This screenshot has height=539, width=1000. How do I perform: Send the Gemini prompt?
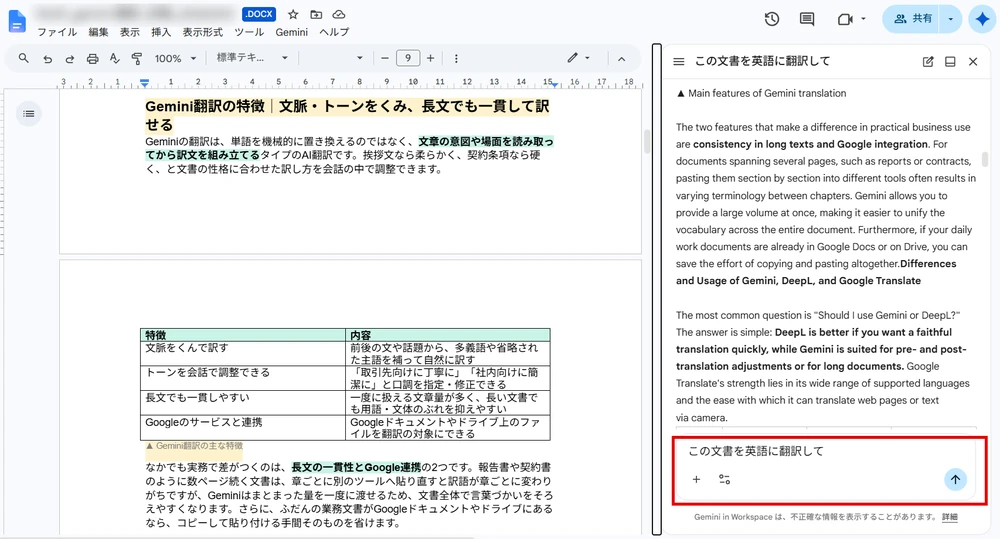(x=955, y=480)
